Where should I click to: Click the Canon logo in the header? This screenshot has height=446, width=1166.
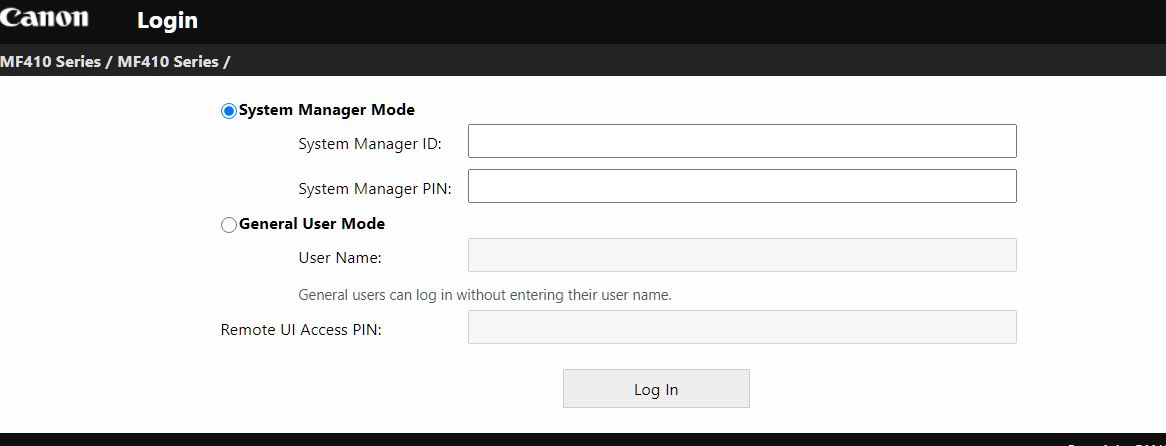[44, 18]
